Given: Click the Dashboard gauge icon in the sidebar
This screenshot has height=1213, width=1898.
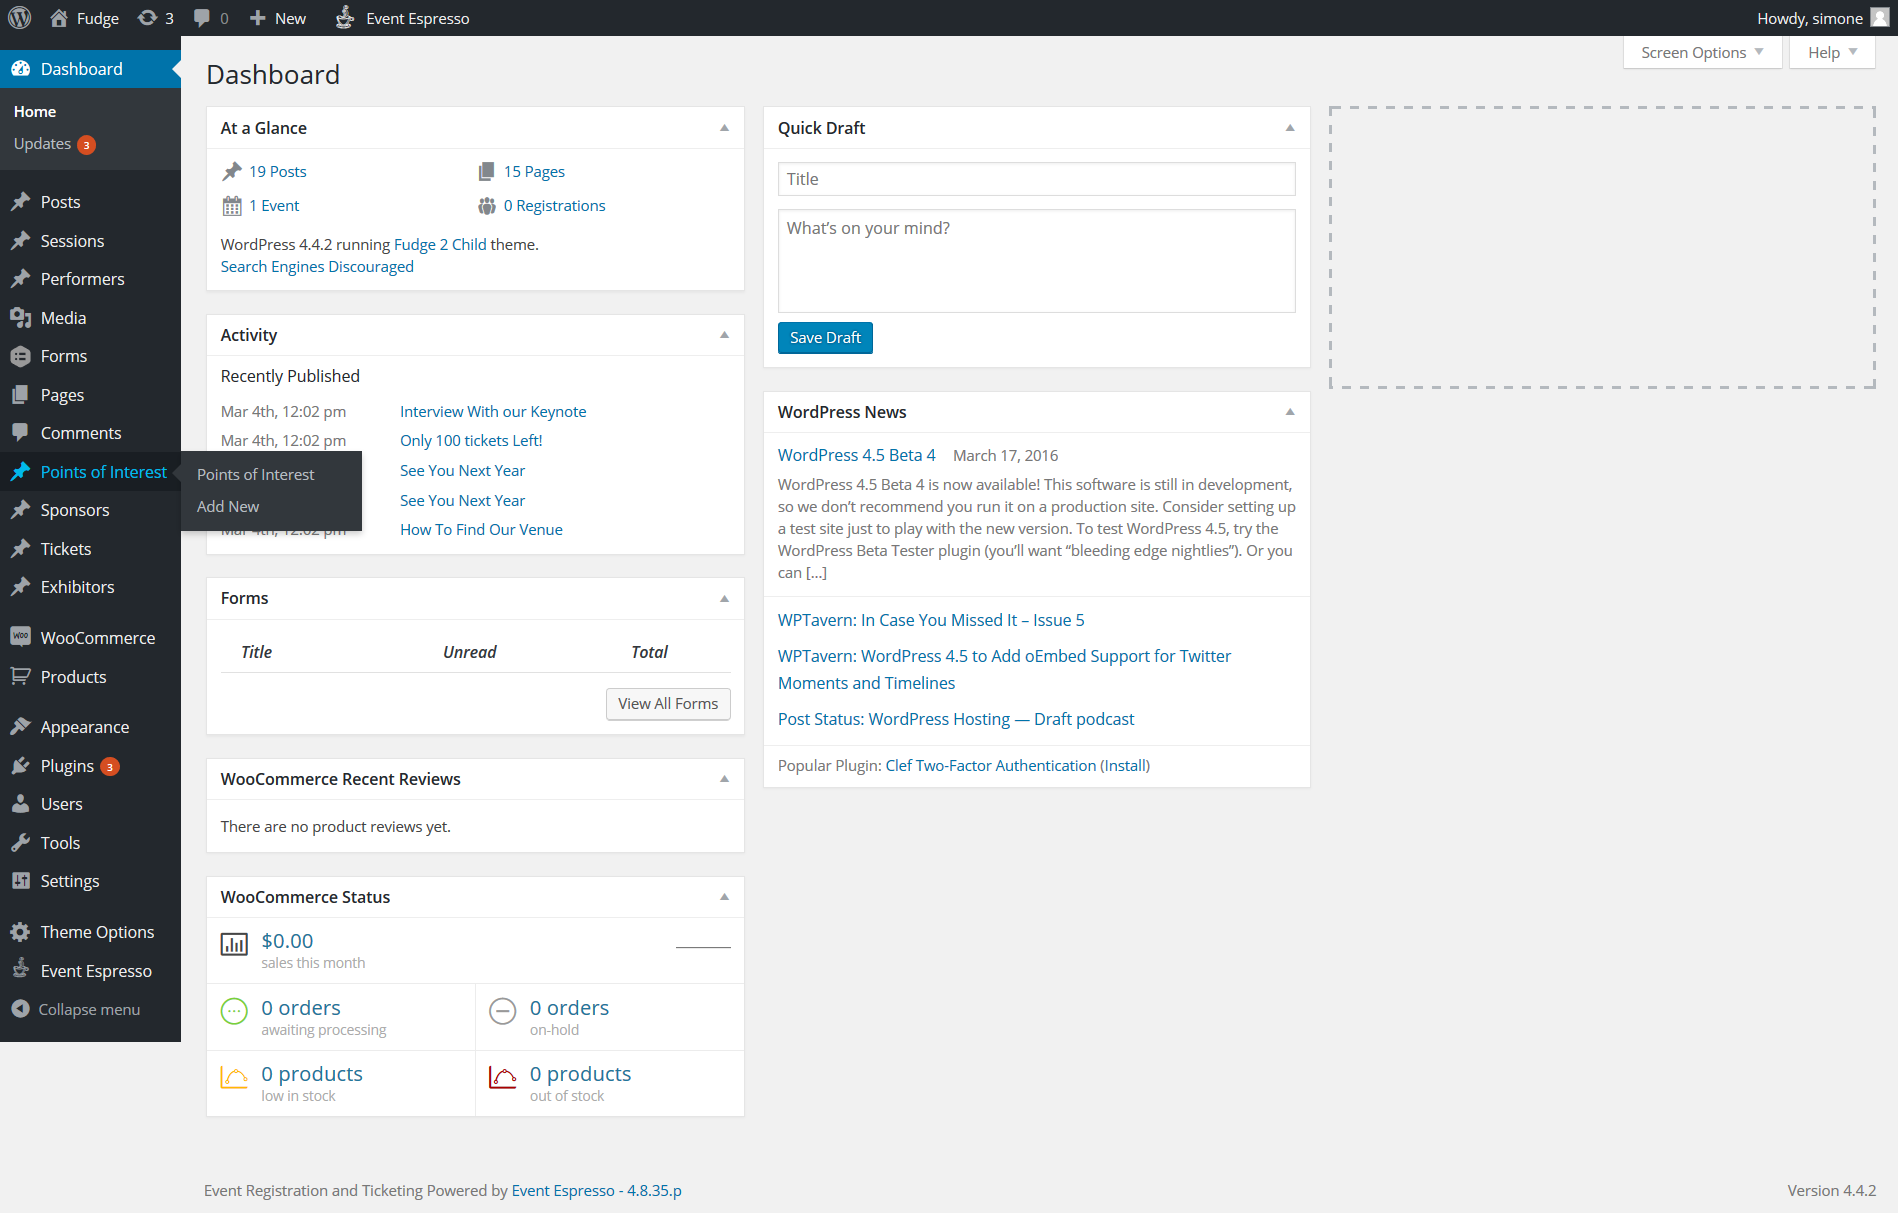Looking at the screenshot, I should [x=20, y=69].
